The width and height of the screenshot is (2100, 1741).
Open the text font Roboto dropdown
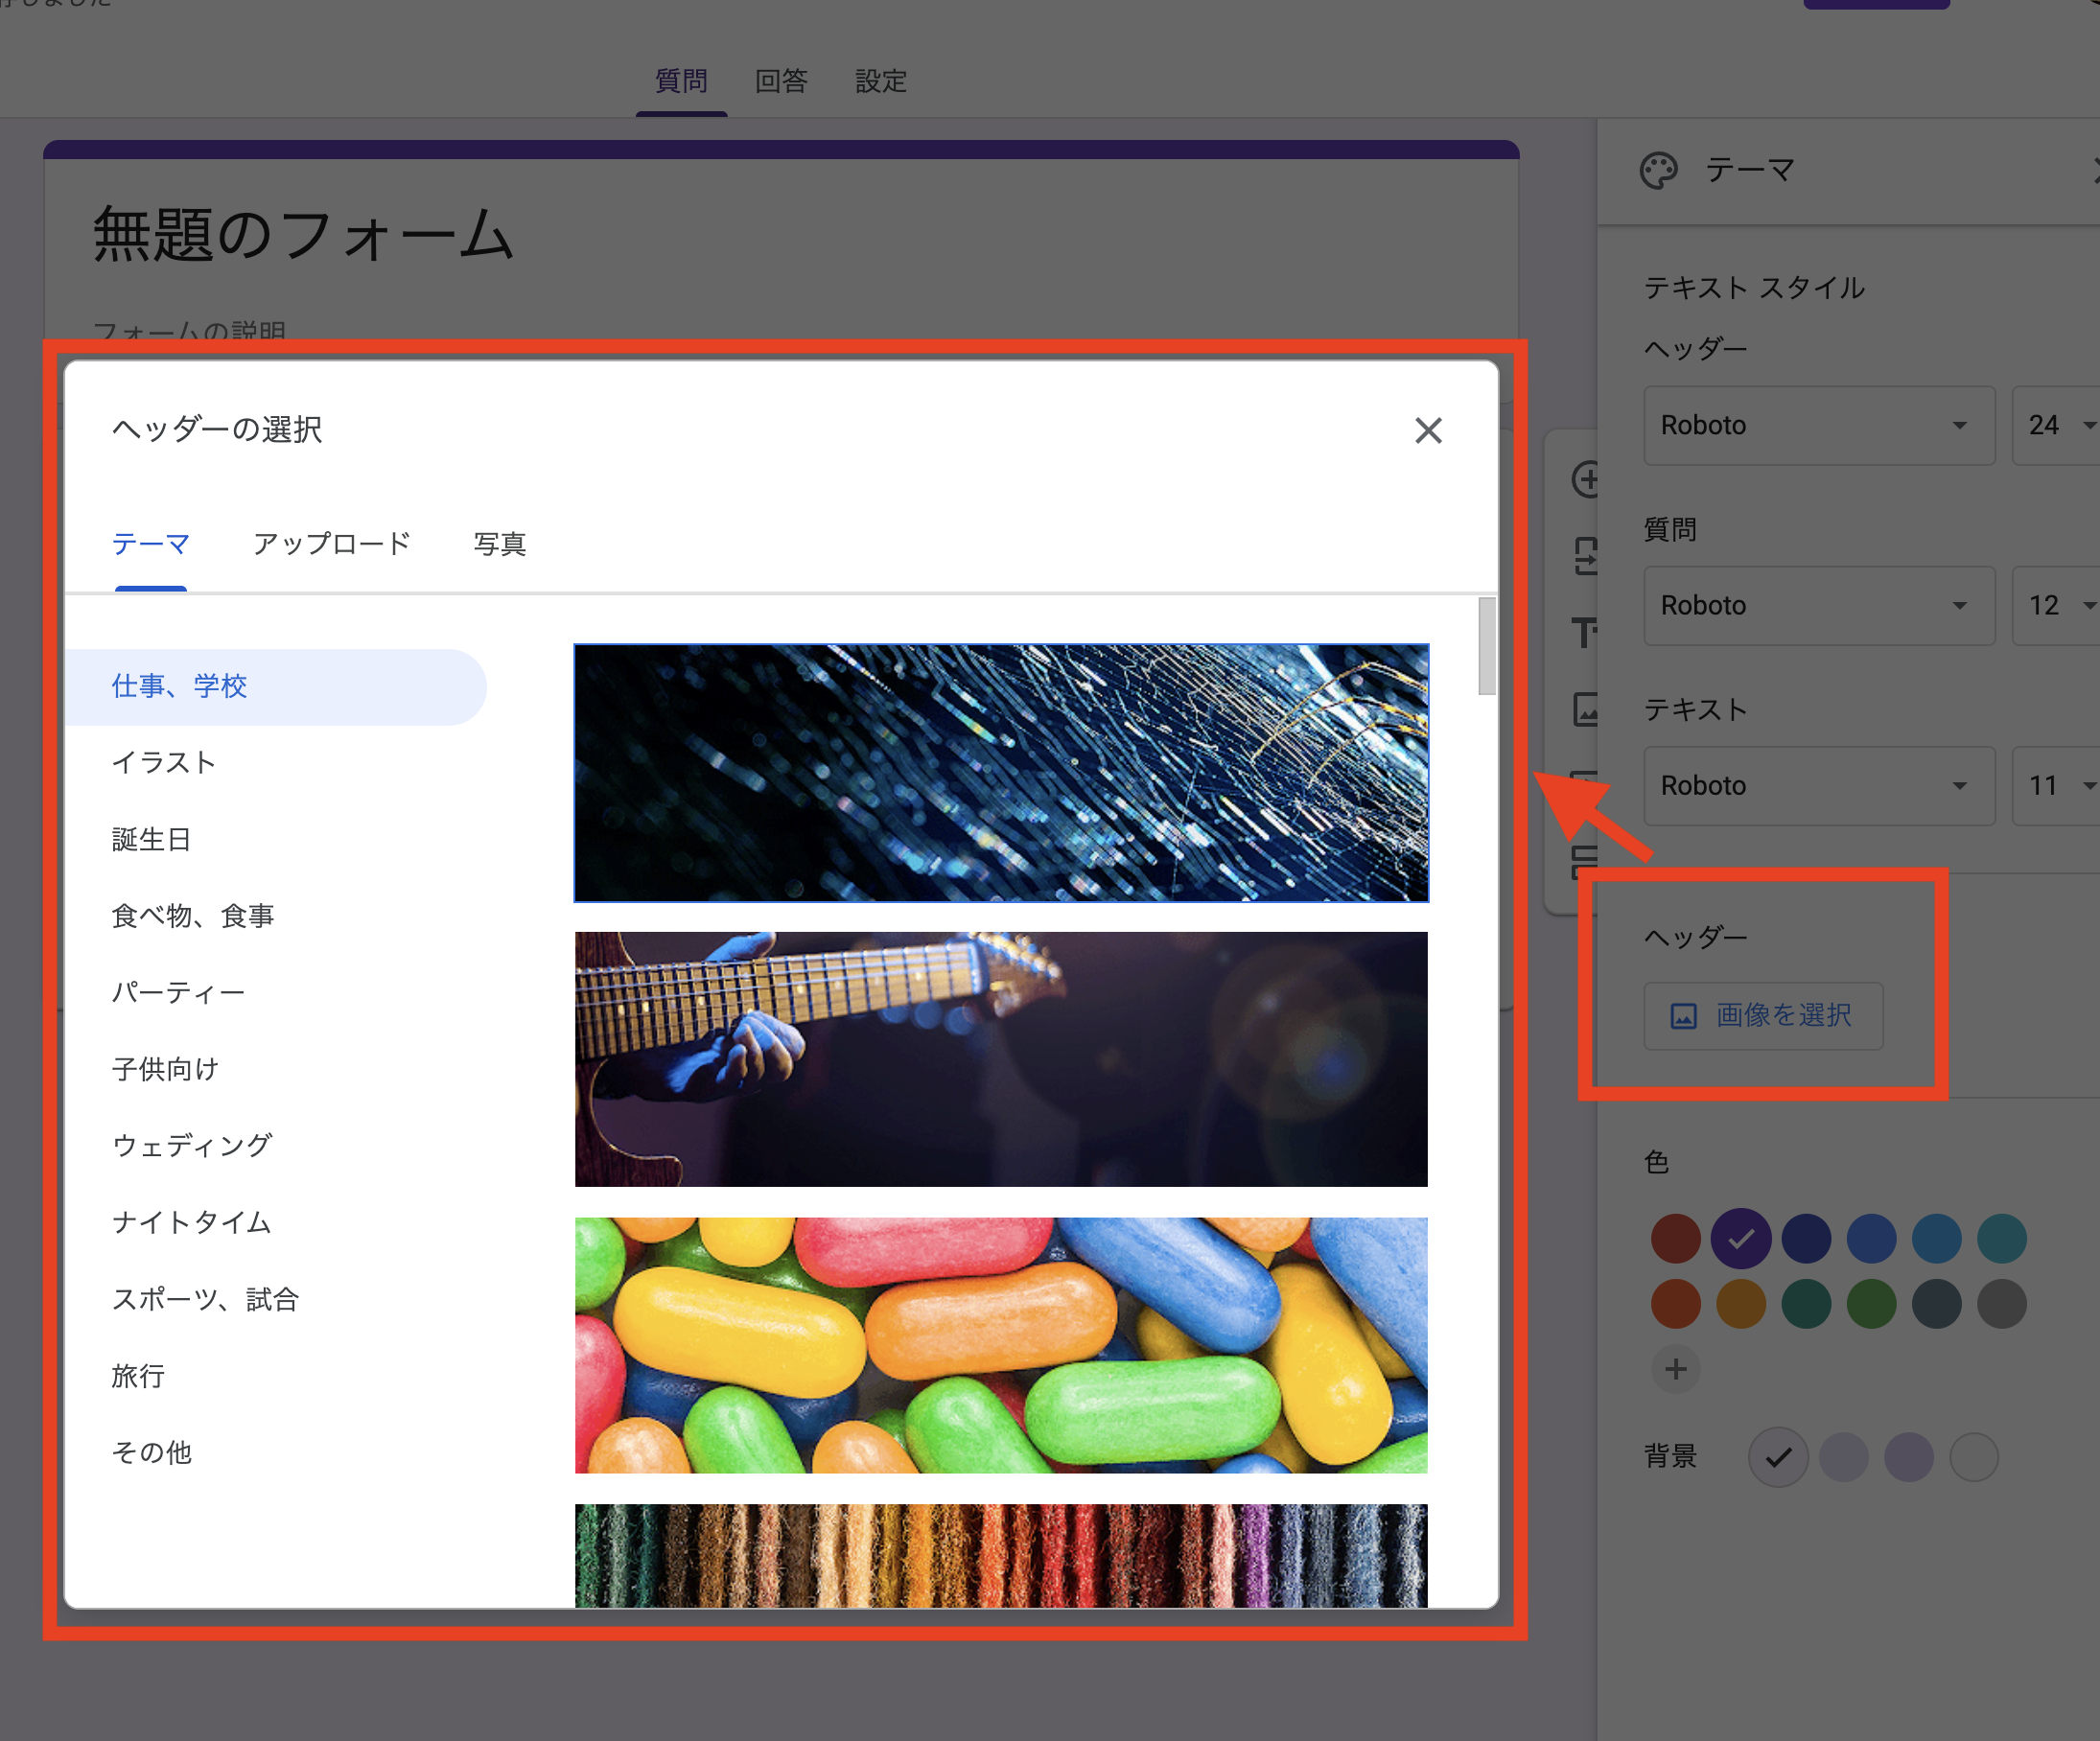point(1818,786)
